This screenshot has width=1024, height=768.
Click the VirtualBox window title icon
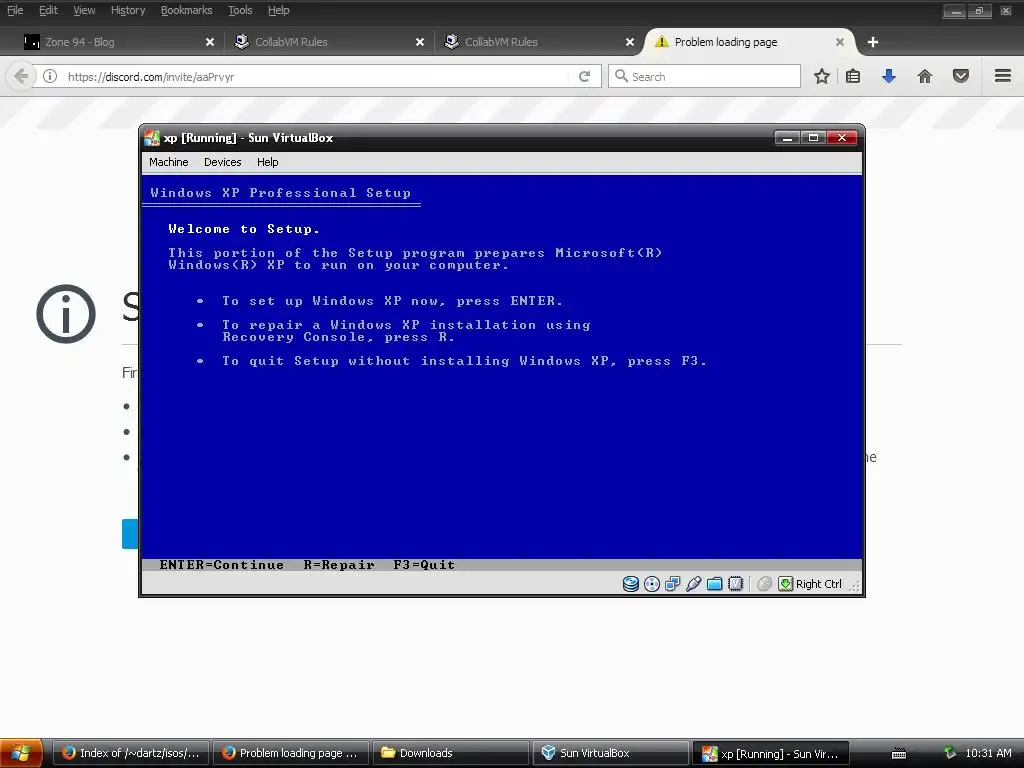click(x=152, y=138)
